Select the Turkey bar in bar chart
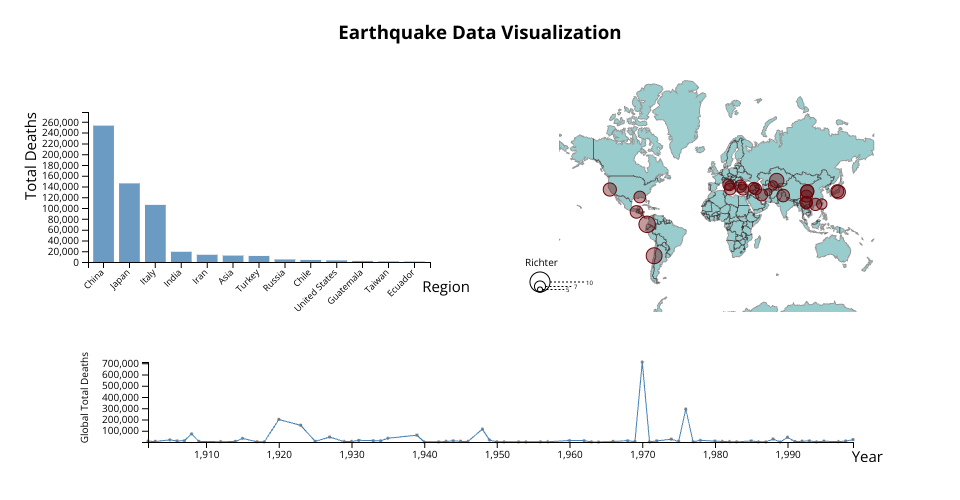The height and width of the screenshot is (500, 960). tap(259, 259)
